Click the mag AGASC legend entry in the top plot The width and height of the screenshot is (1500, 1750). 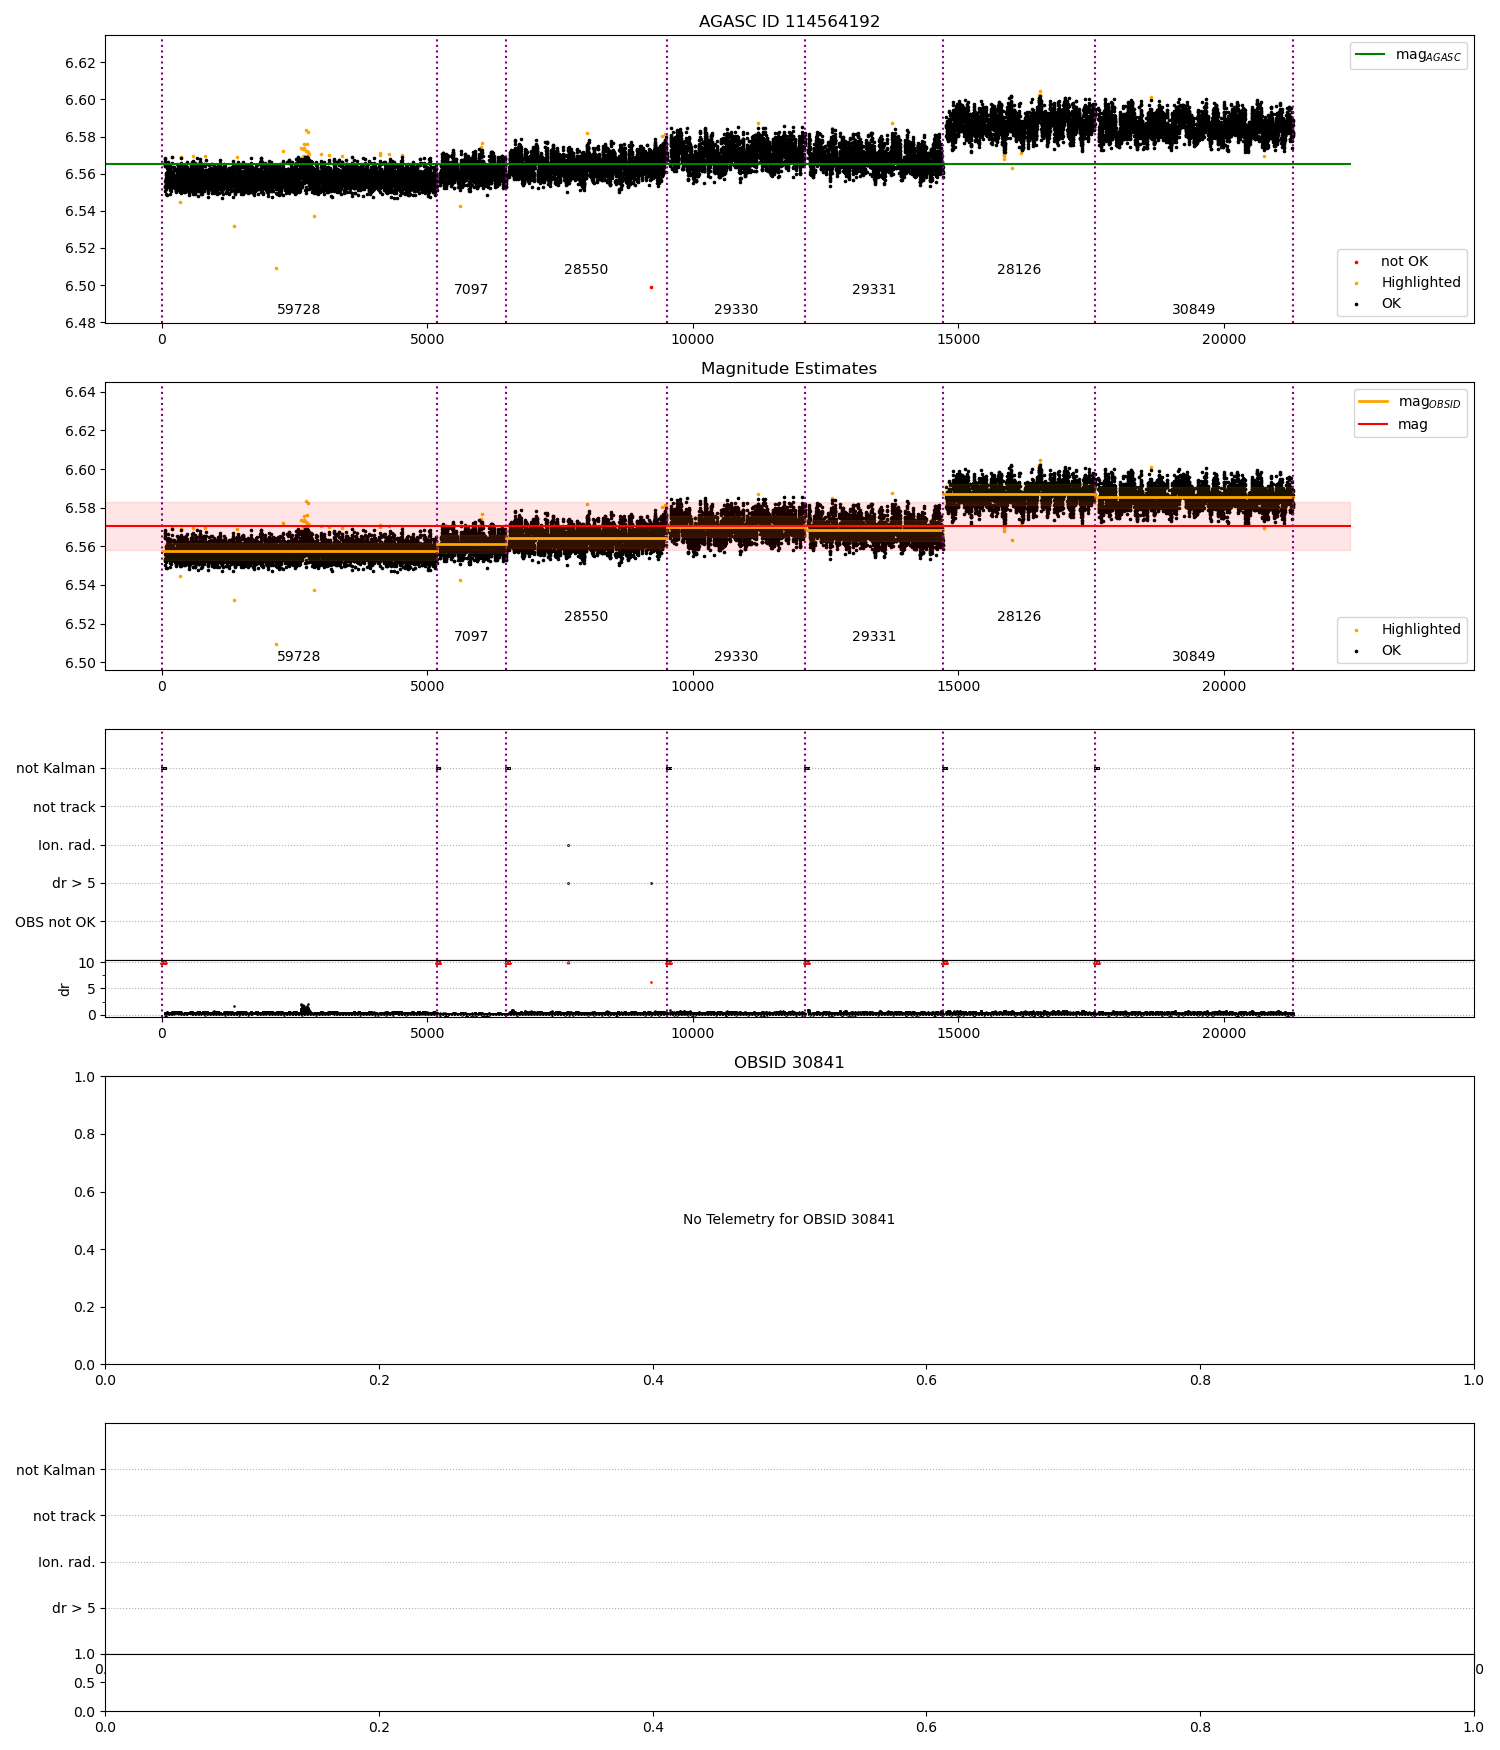click(x=1408, y=55)
